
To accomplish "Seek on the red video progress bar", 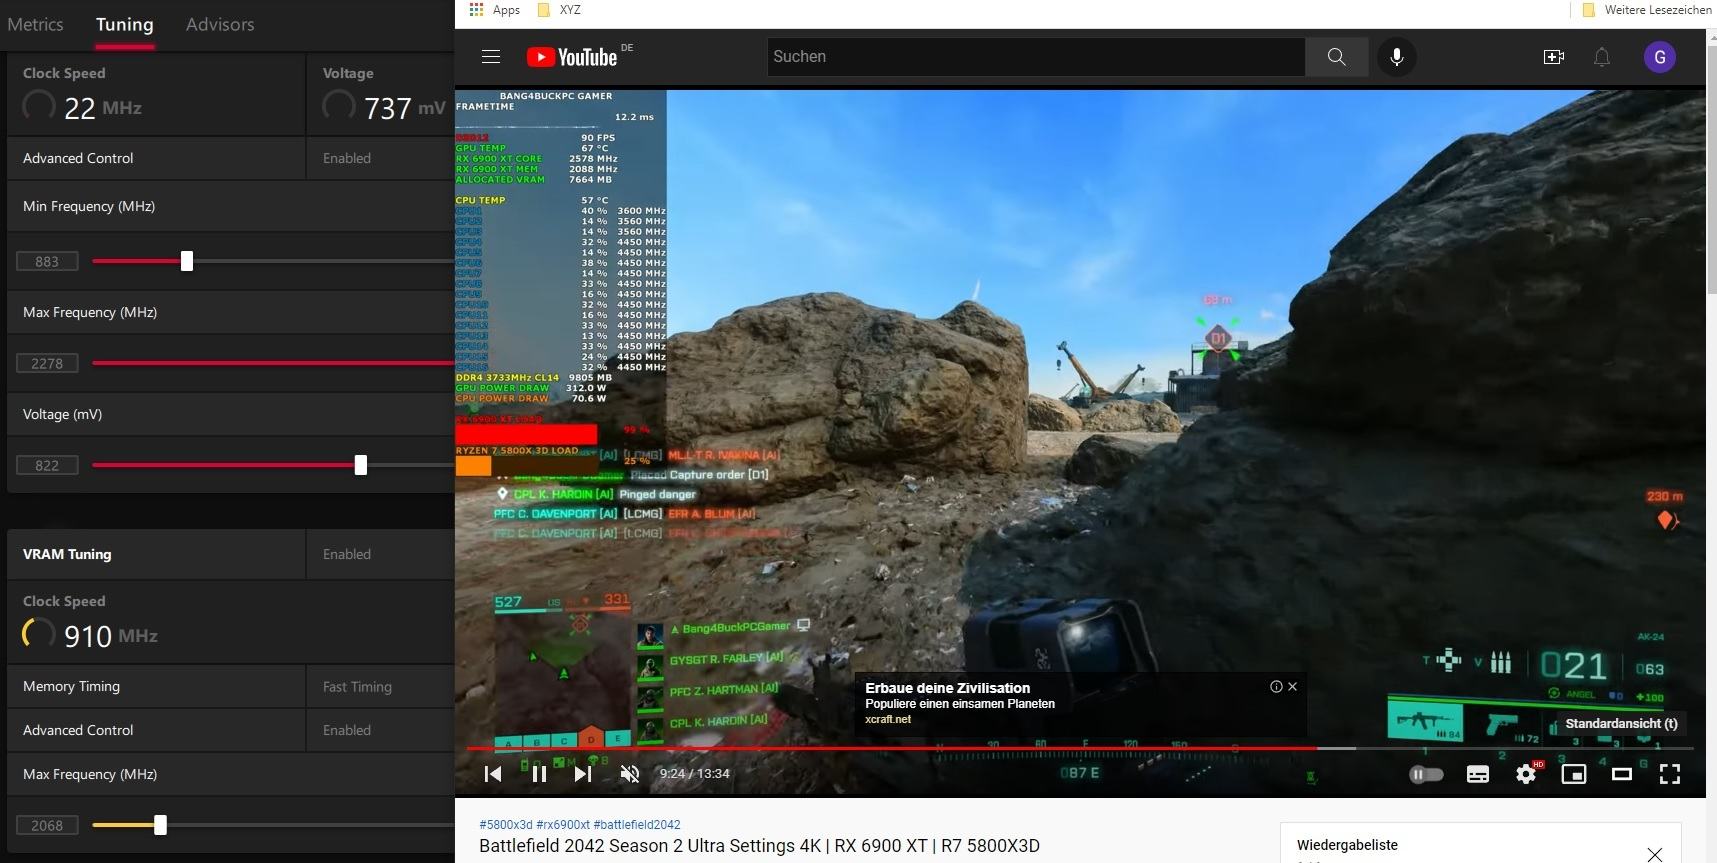I will (x=1080, y=748).
